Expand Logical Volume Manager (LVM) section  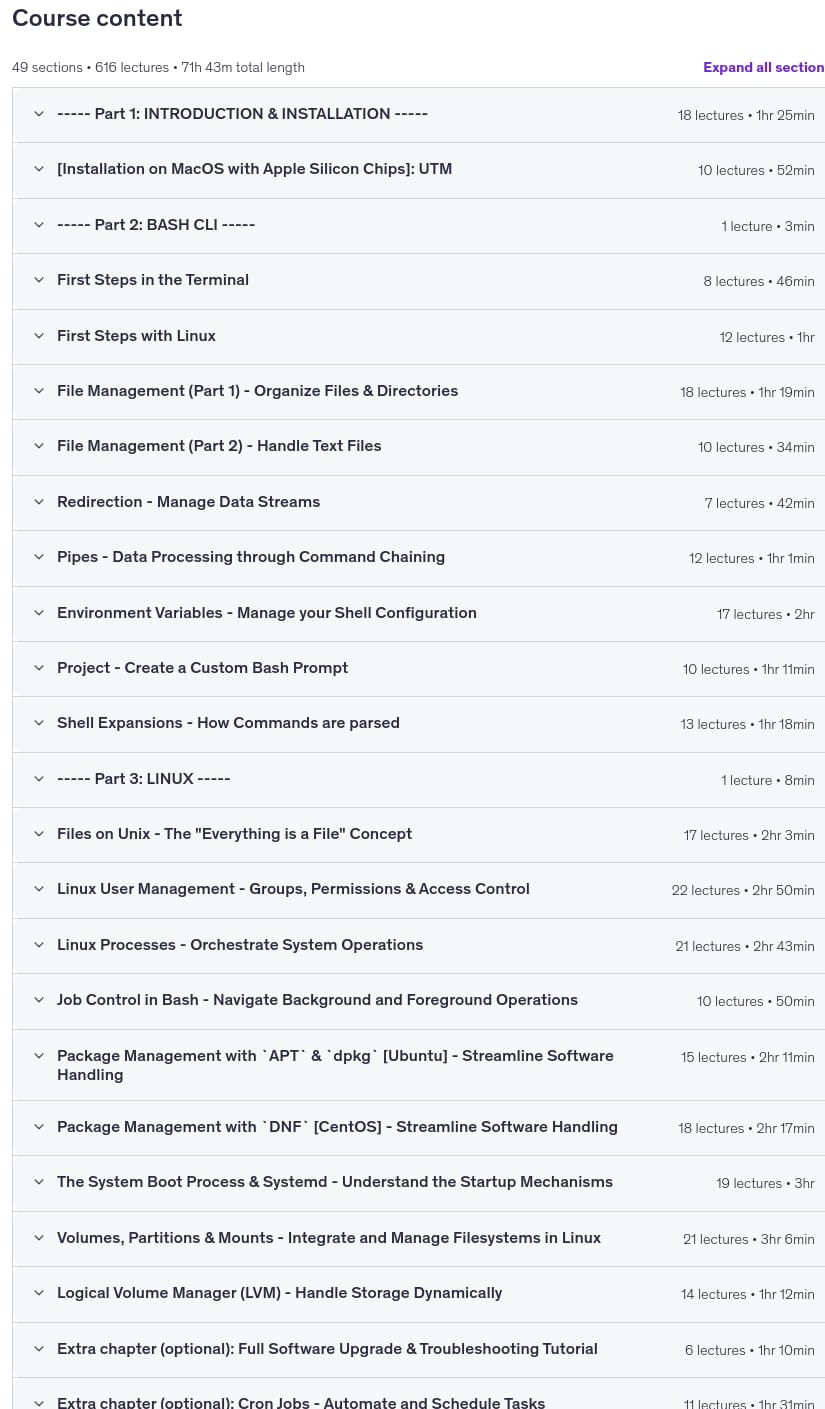point(418,1294)
